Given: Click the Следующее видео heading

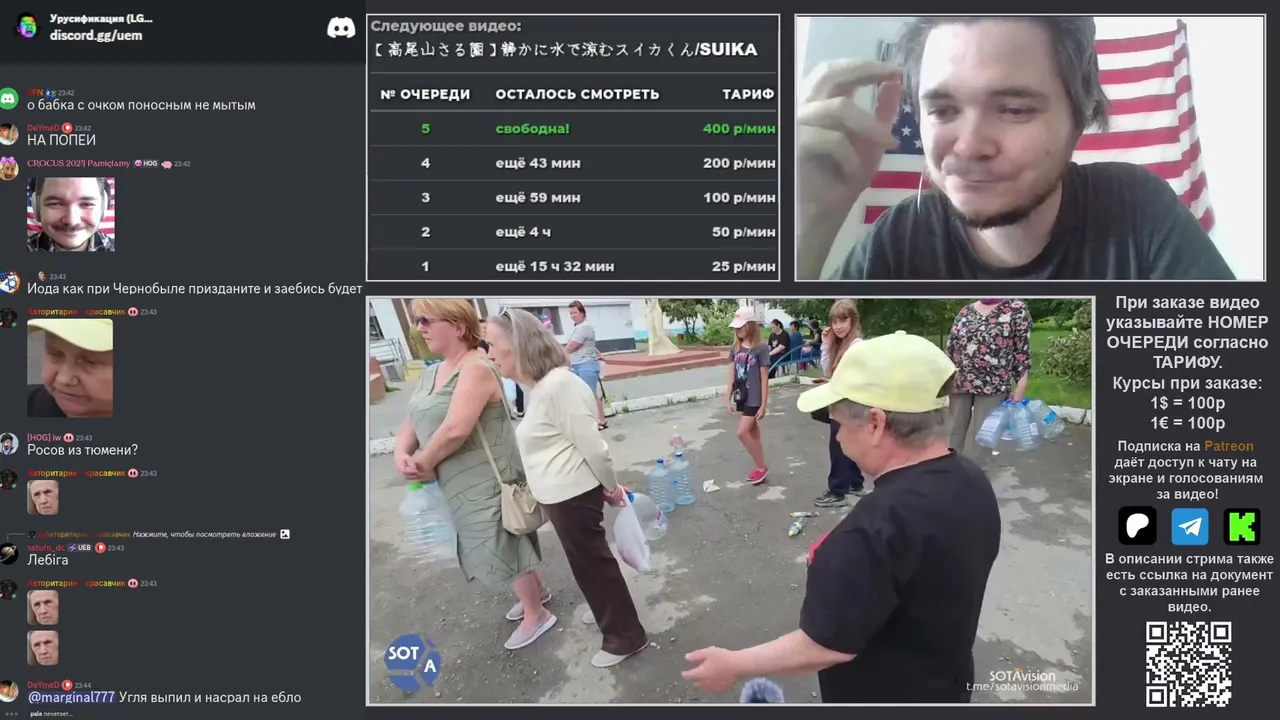Looking at the screenshot, I should click(x=445, y=26).
